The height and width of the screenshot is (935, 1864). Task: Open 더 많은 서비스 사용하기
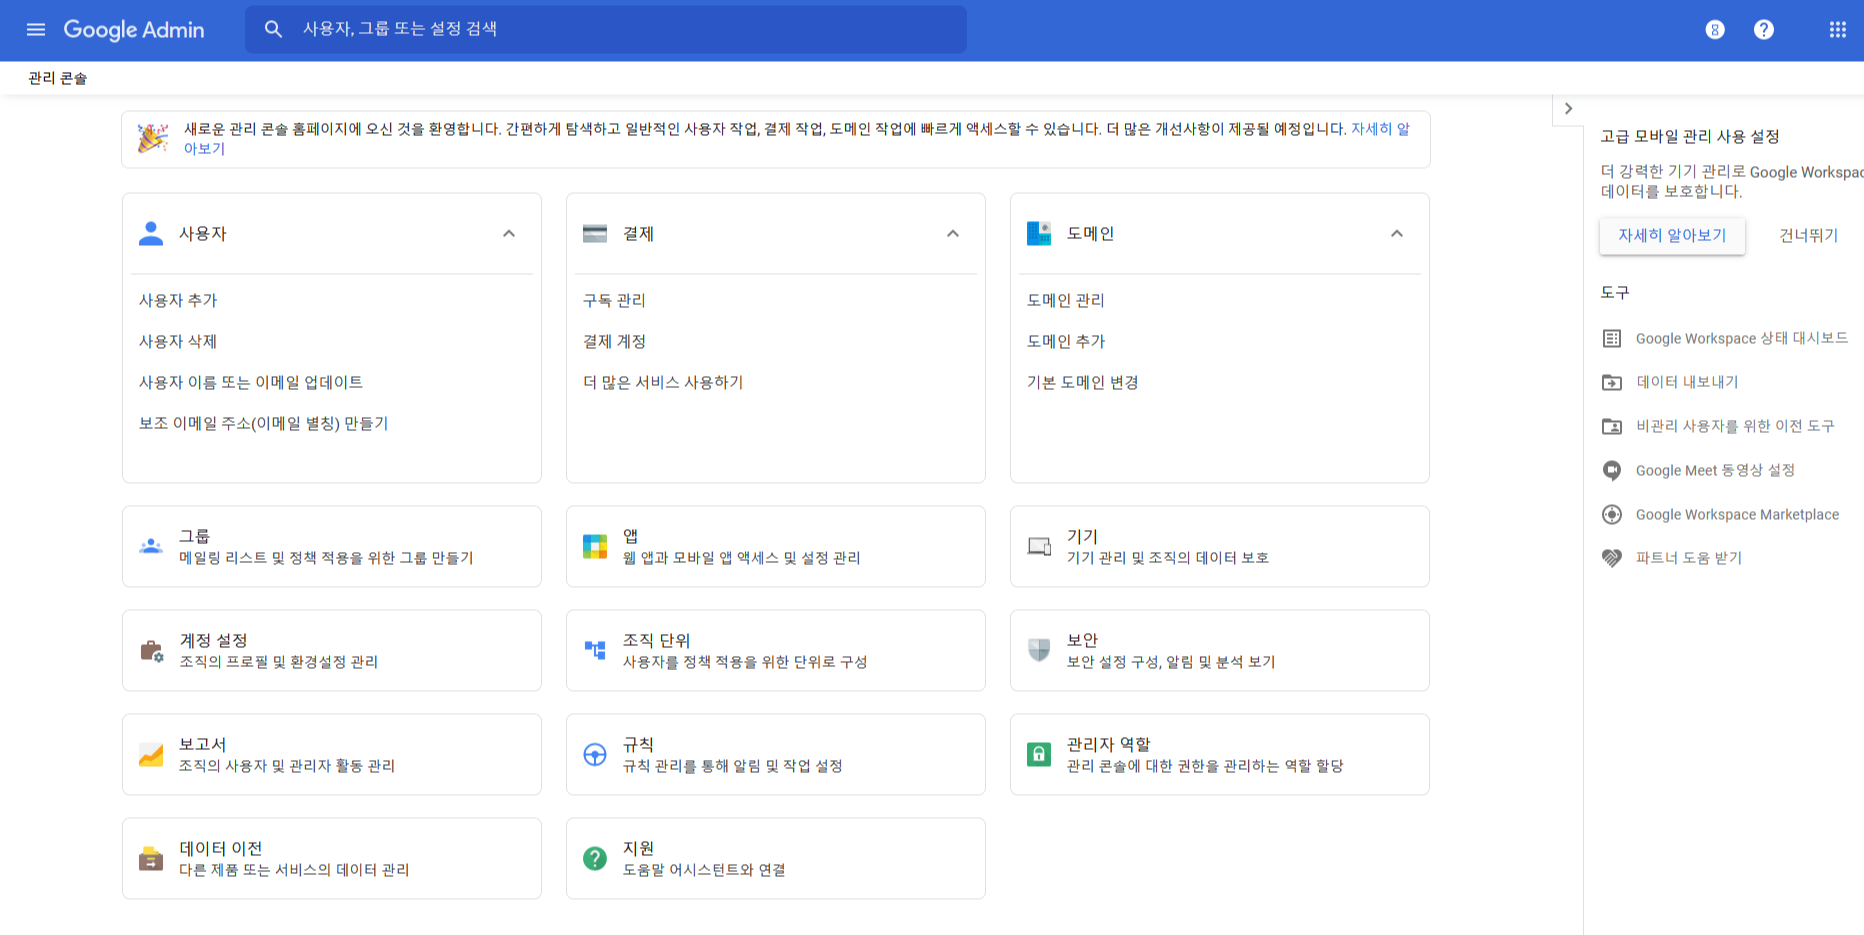[x=663, y=382]
